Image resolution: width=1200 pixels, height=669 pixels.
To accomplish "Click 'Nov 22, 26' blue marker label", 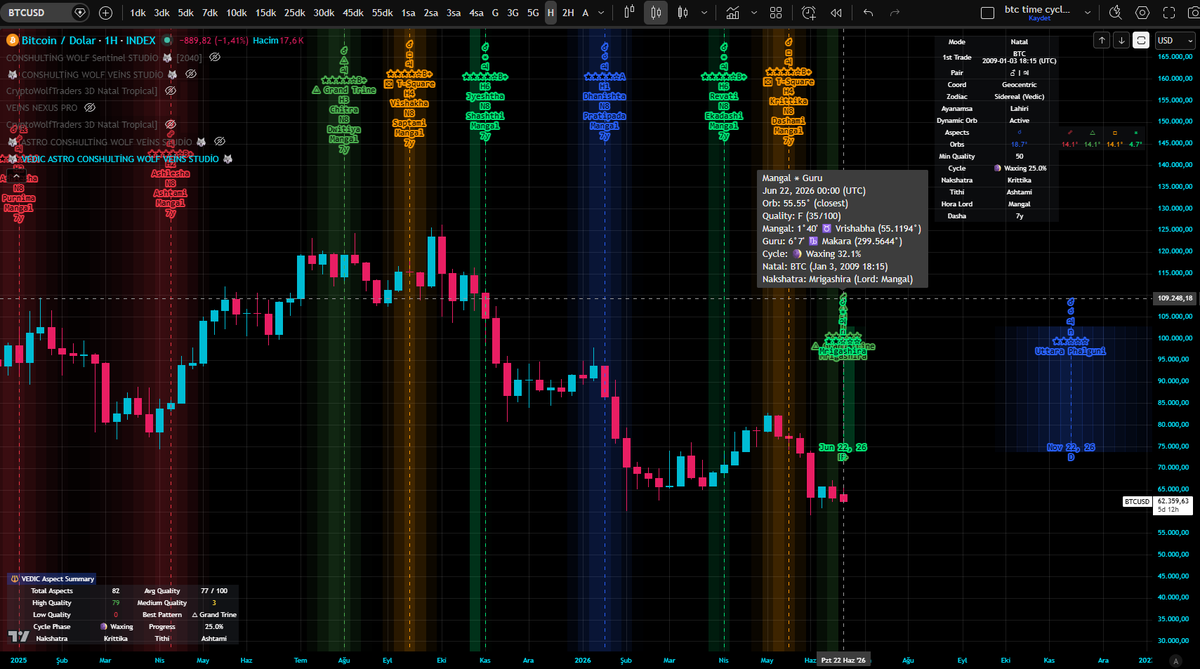I will click(x=1070, y=447).
